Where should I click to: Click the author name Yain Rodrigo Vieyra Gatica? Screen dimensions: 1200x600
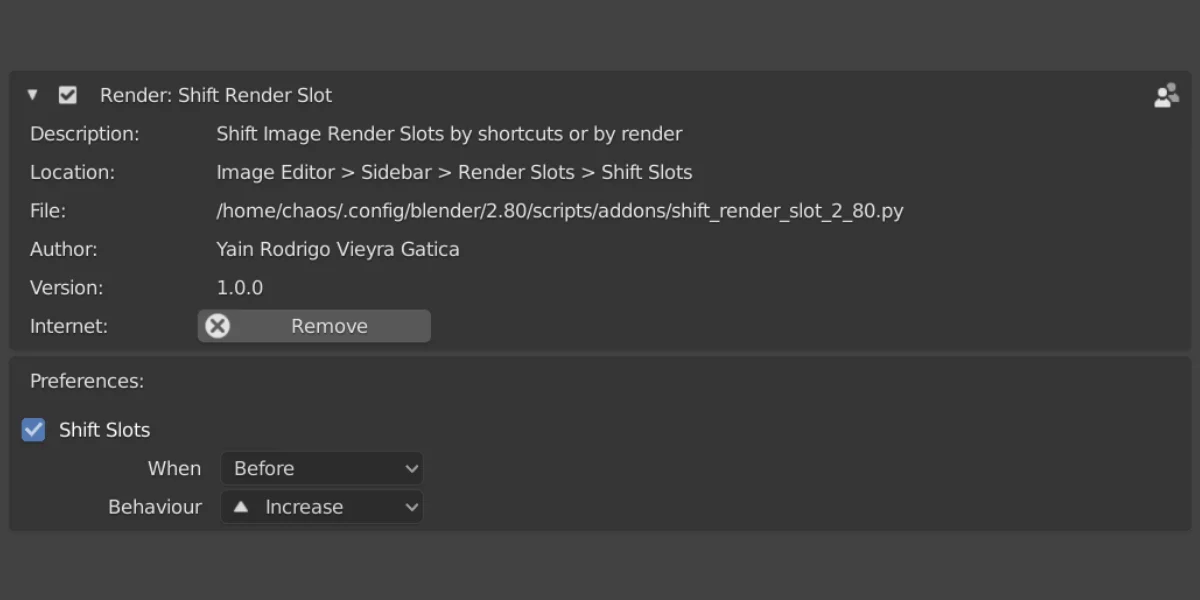[x=337, y=249]
